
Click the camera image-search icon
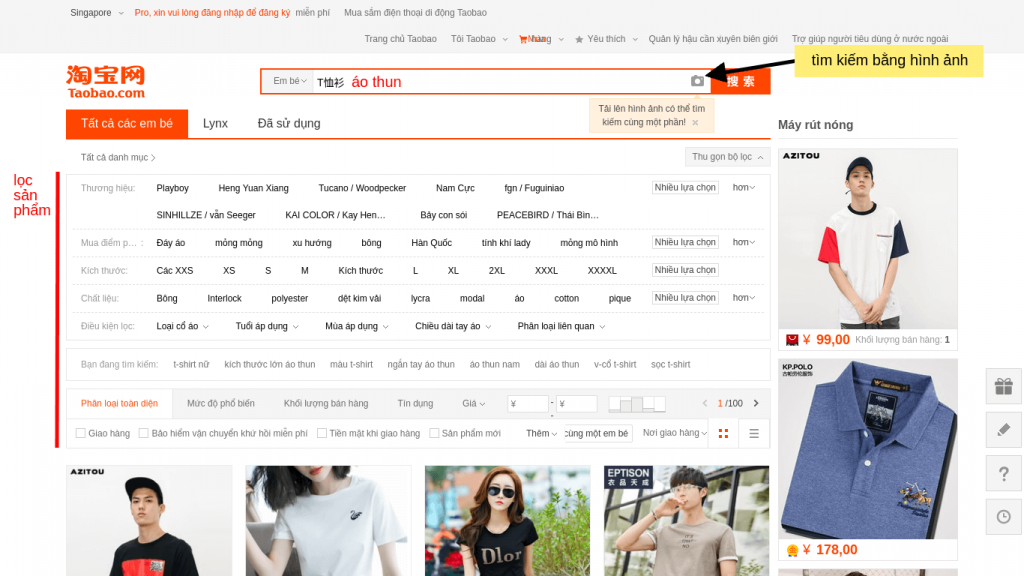[697, 81]
